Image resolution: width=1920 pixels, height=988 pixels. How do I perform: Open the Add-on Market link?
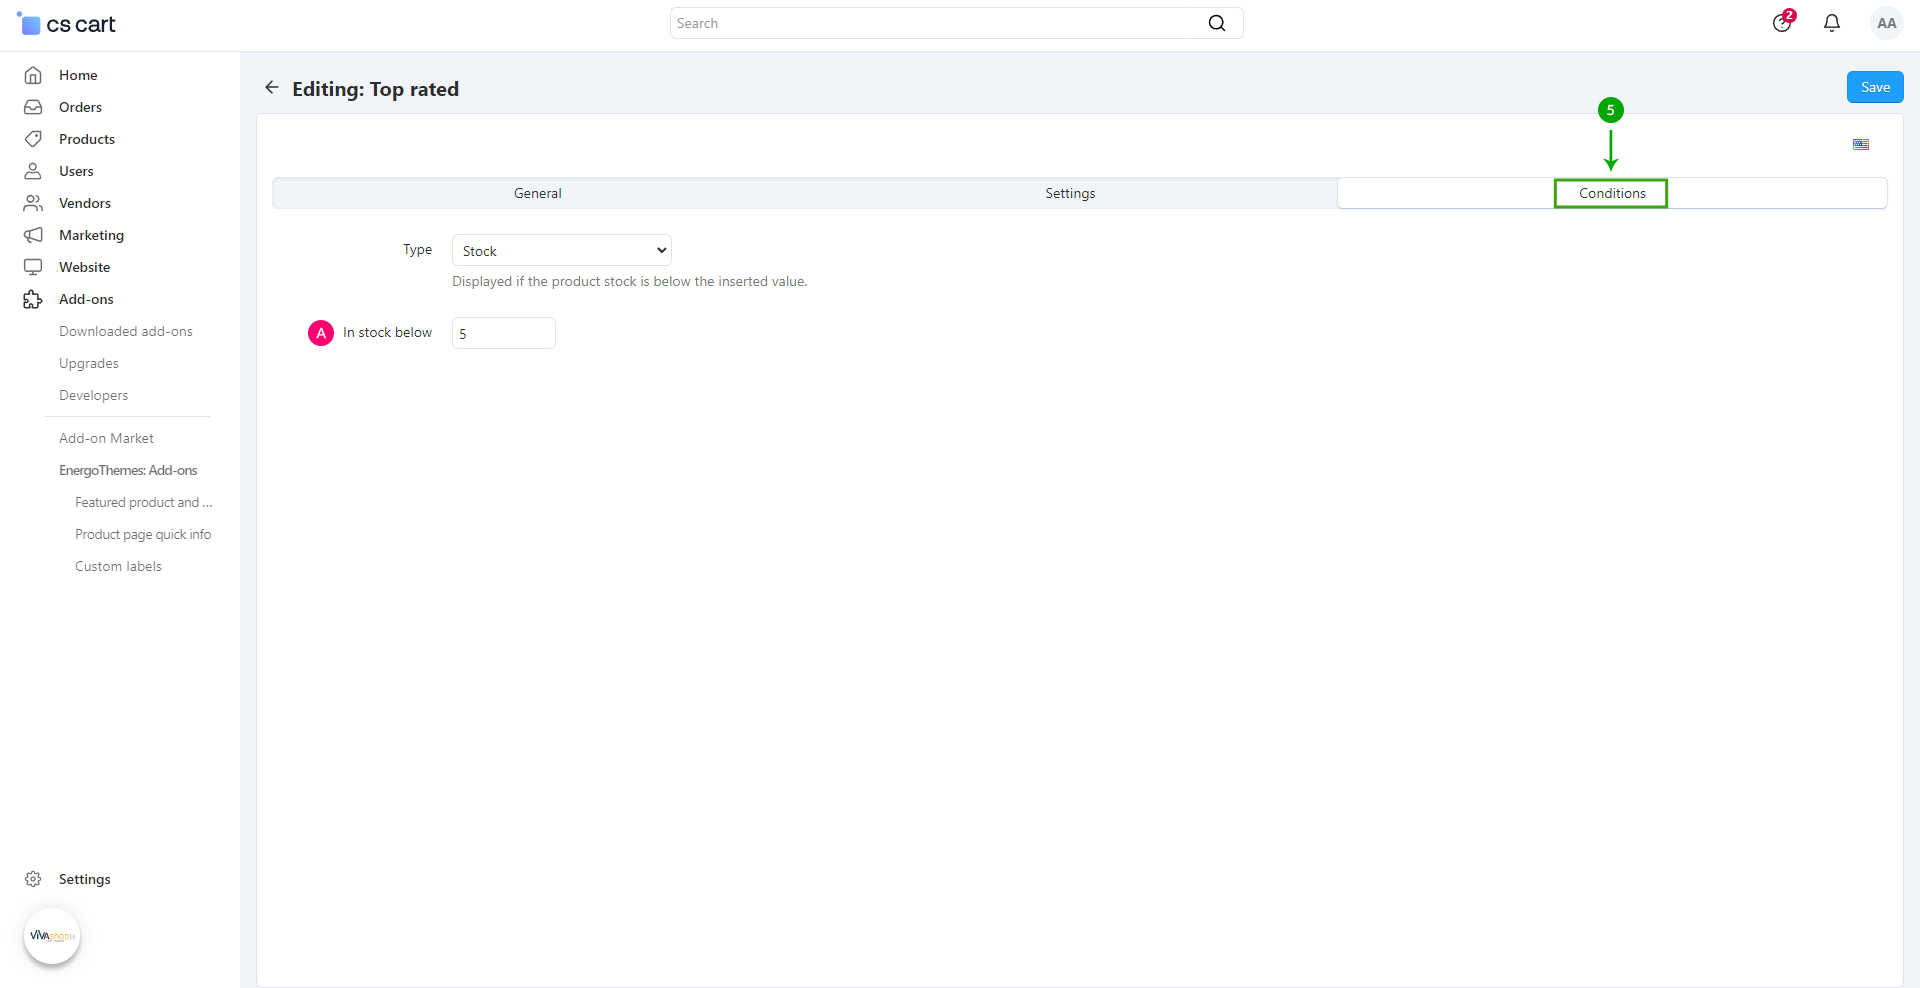point(106,438)
